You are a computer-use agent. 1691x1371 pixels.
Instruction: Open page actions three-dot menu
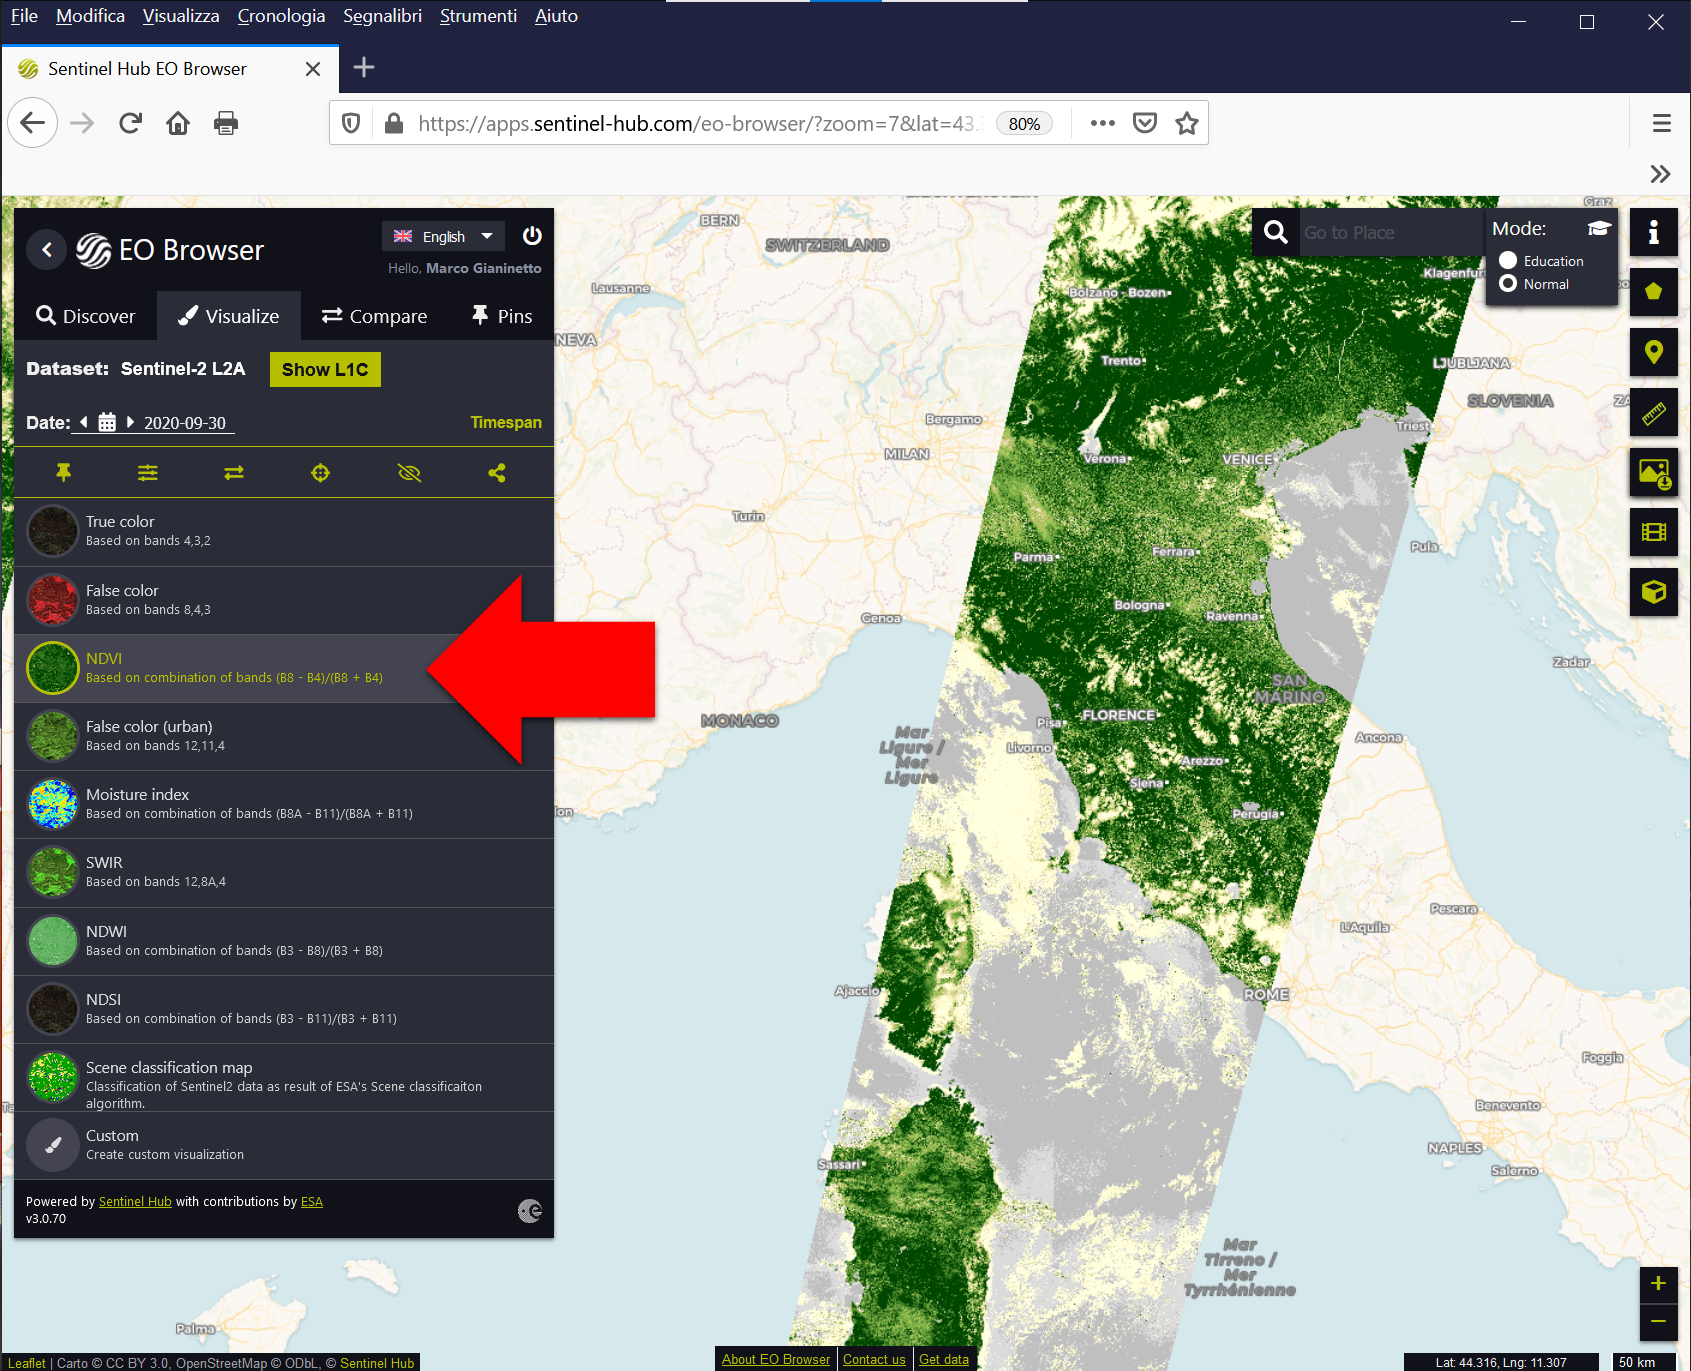[1102, 123]
